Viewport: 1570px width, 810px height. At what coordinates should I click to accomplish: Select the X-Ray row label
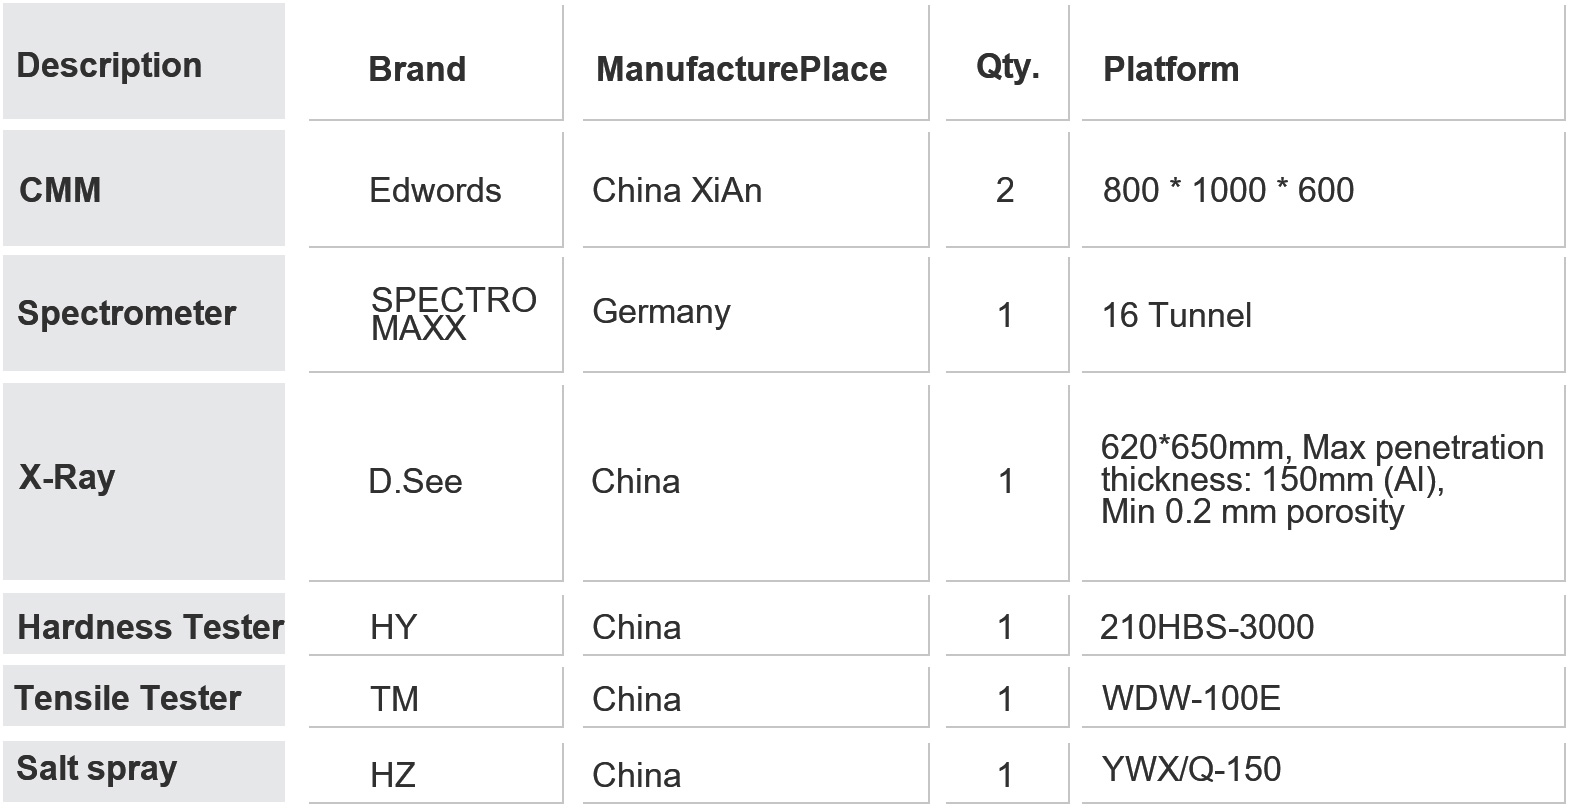point(66,477)
